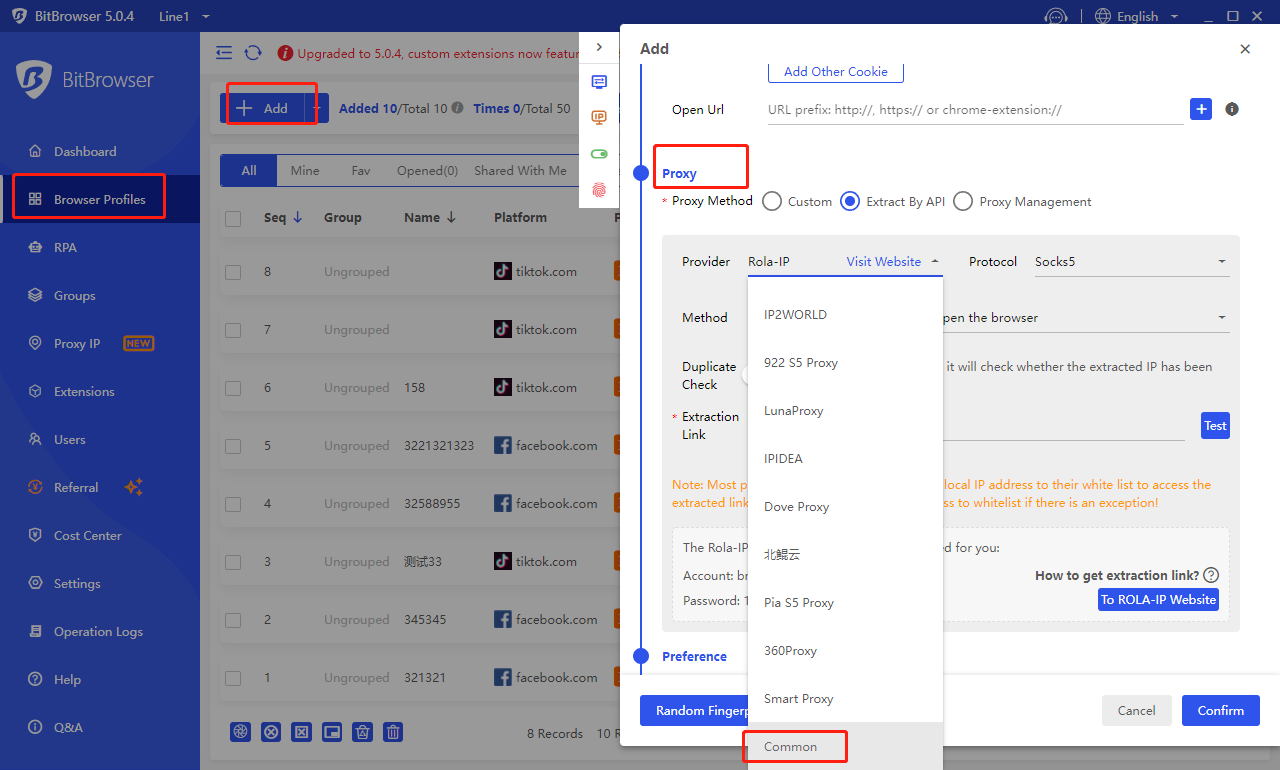Switch to Shared With Me tab
The height and width of the screenshot is (770, 1280).
[x=520, y=170]
